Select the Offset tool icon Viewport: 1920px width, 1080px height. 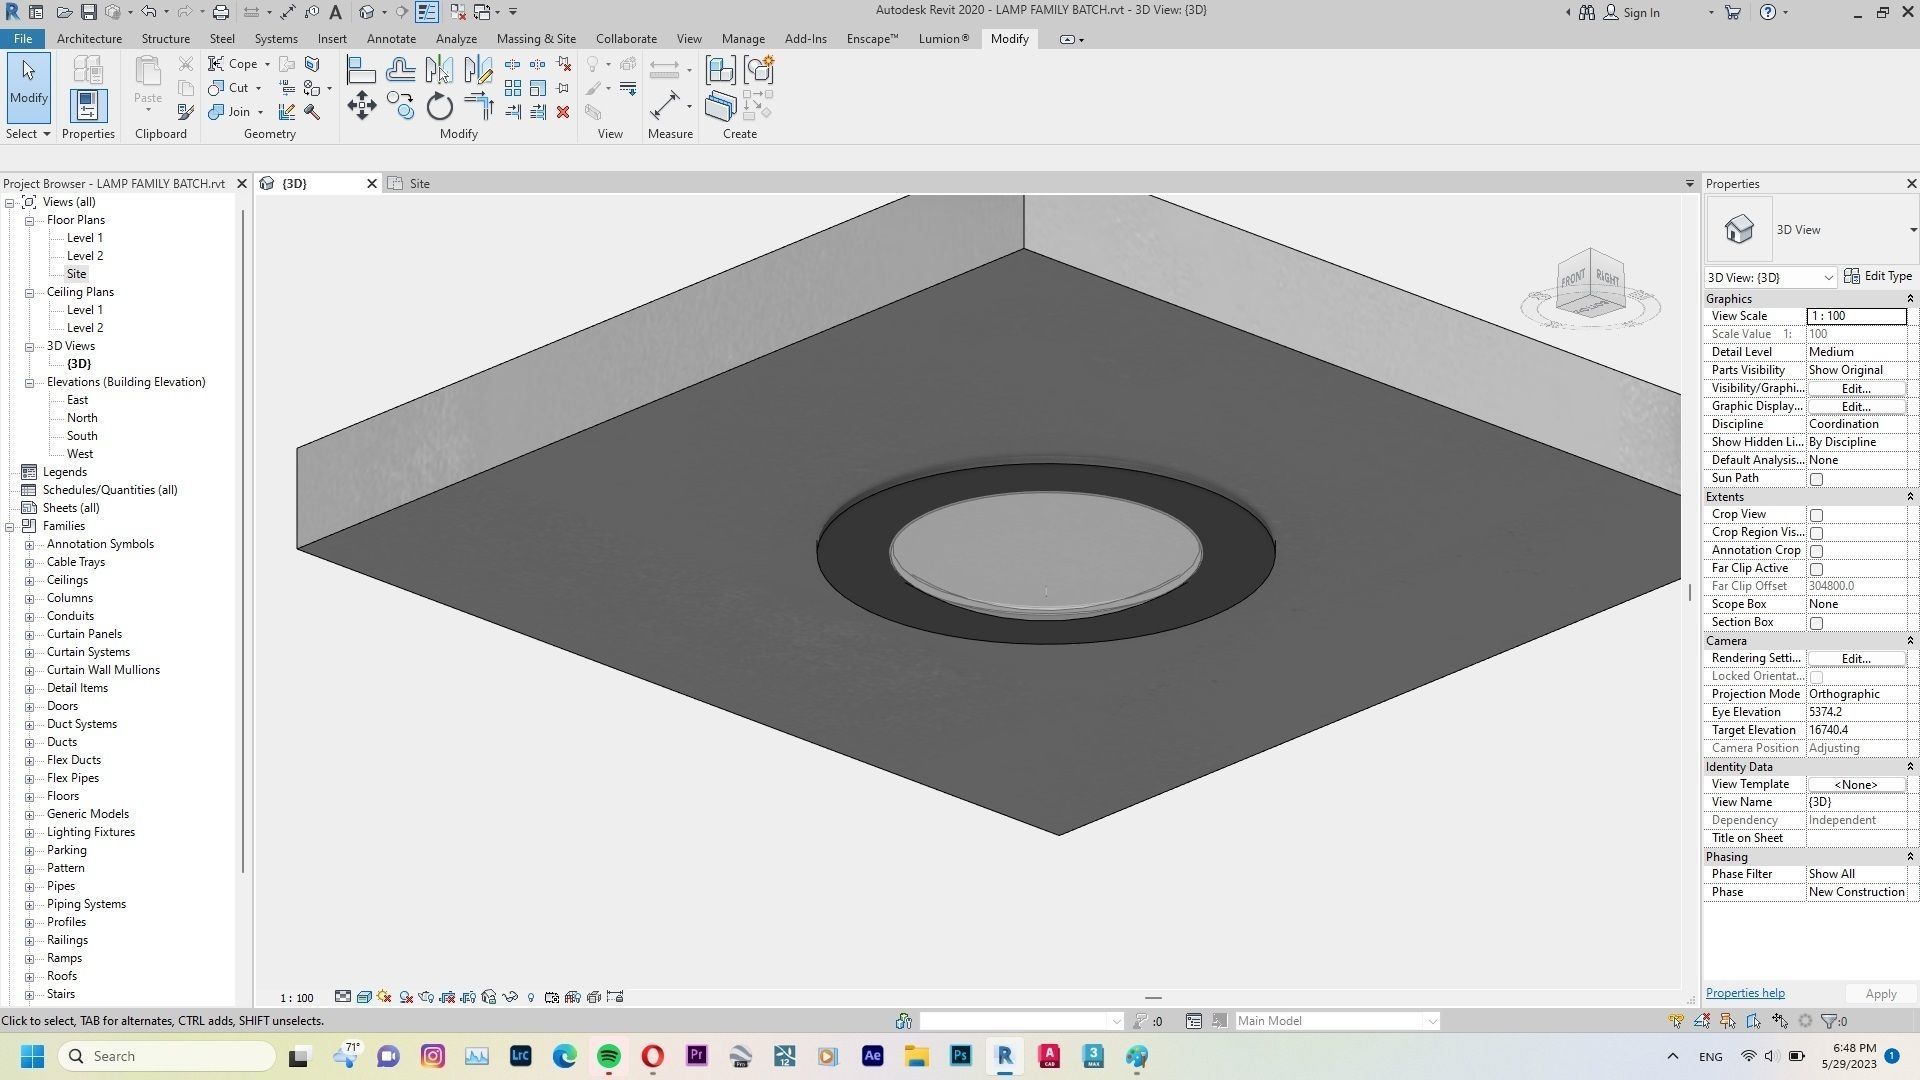[400, 70]
